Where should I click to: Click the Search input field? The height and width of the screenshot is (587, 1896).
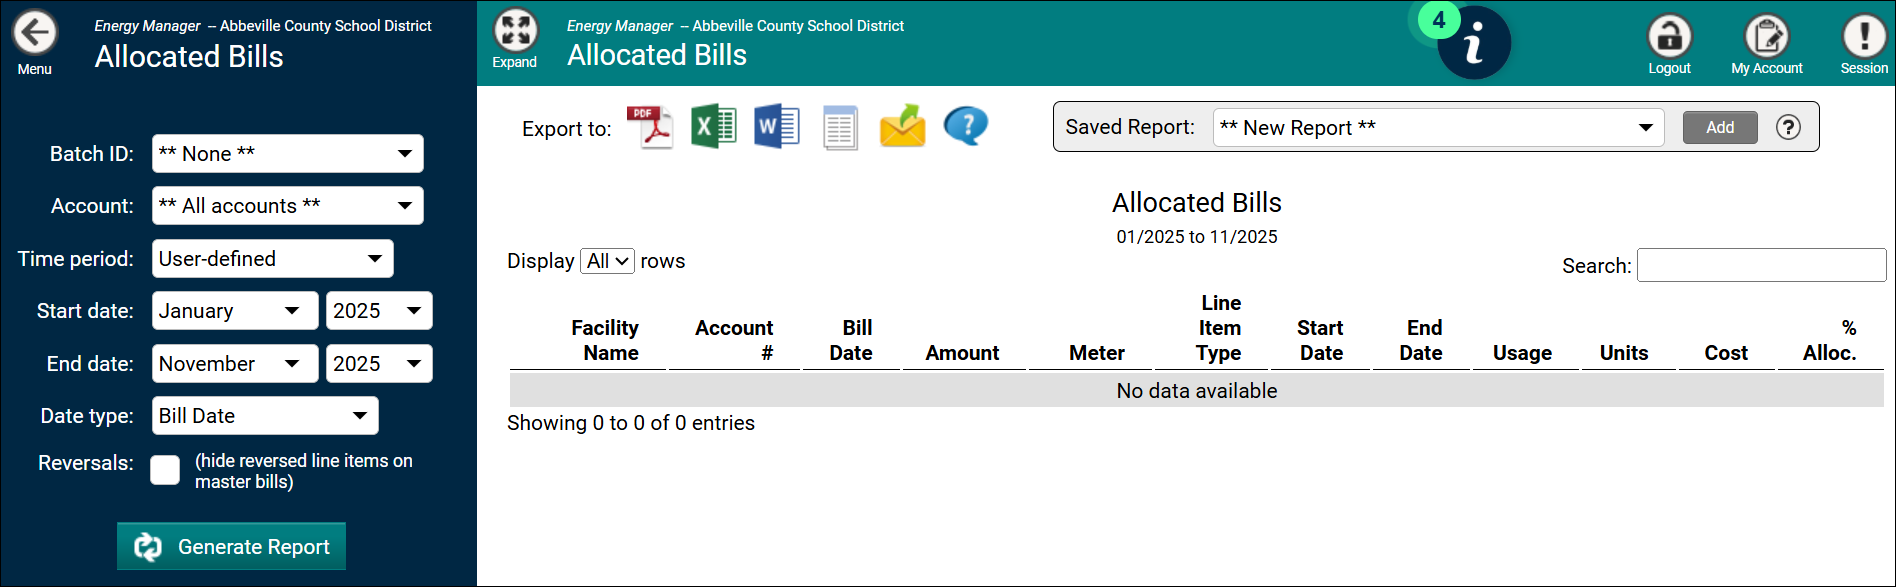coord(1760,266)
